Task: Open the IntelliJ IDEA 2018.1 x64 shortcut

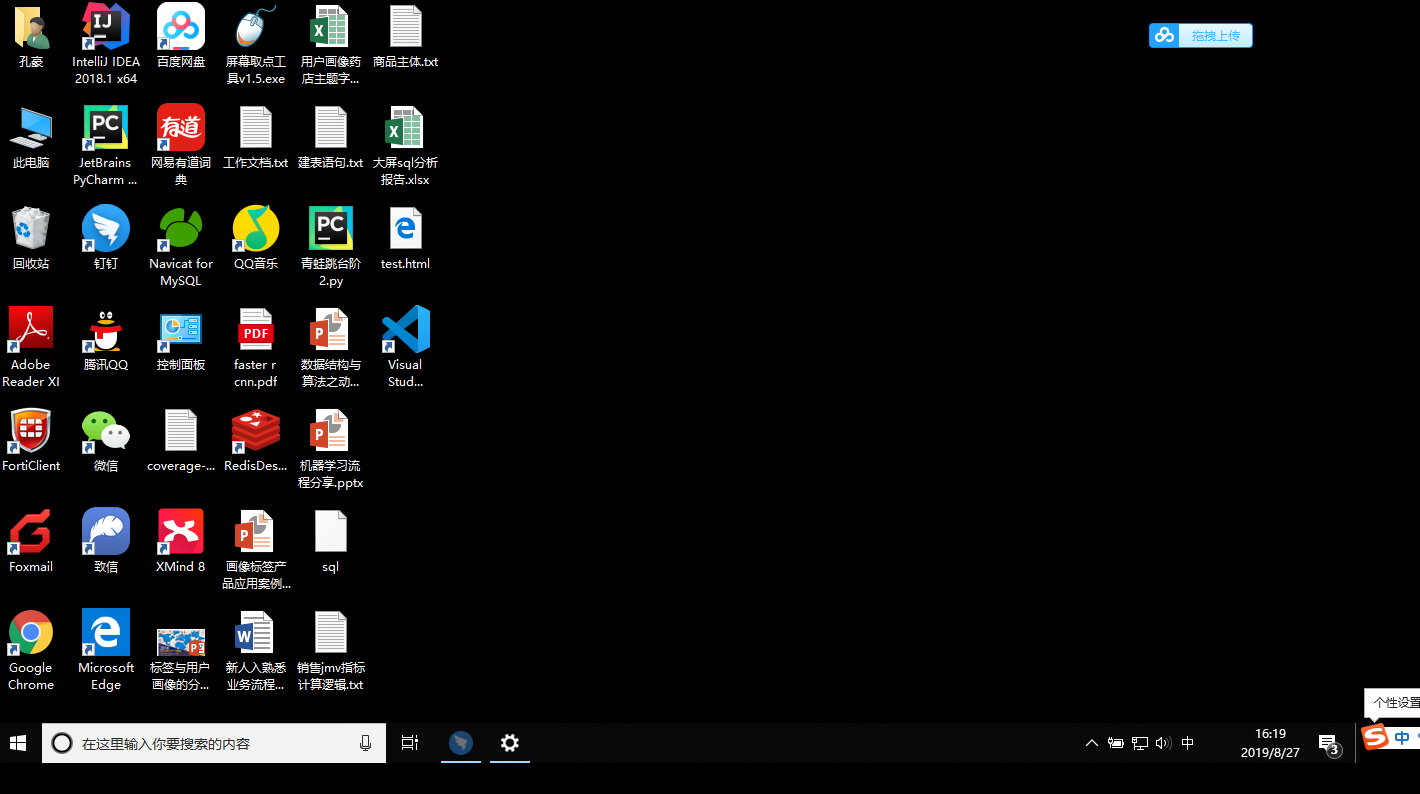Action: (106, 43)
